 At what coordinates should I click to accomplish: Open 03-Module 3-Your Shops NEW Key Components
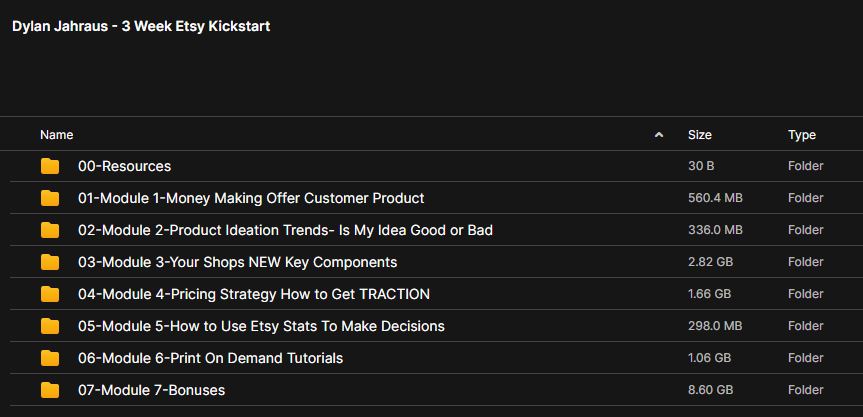click(x=237, y=262)
